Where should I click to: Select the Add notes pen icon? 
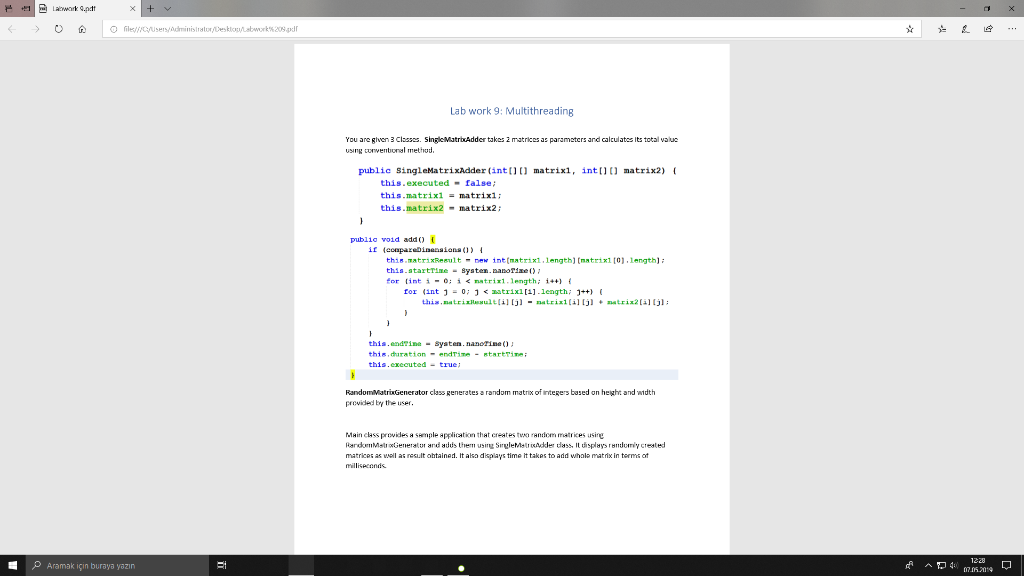pos(967,29)
